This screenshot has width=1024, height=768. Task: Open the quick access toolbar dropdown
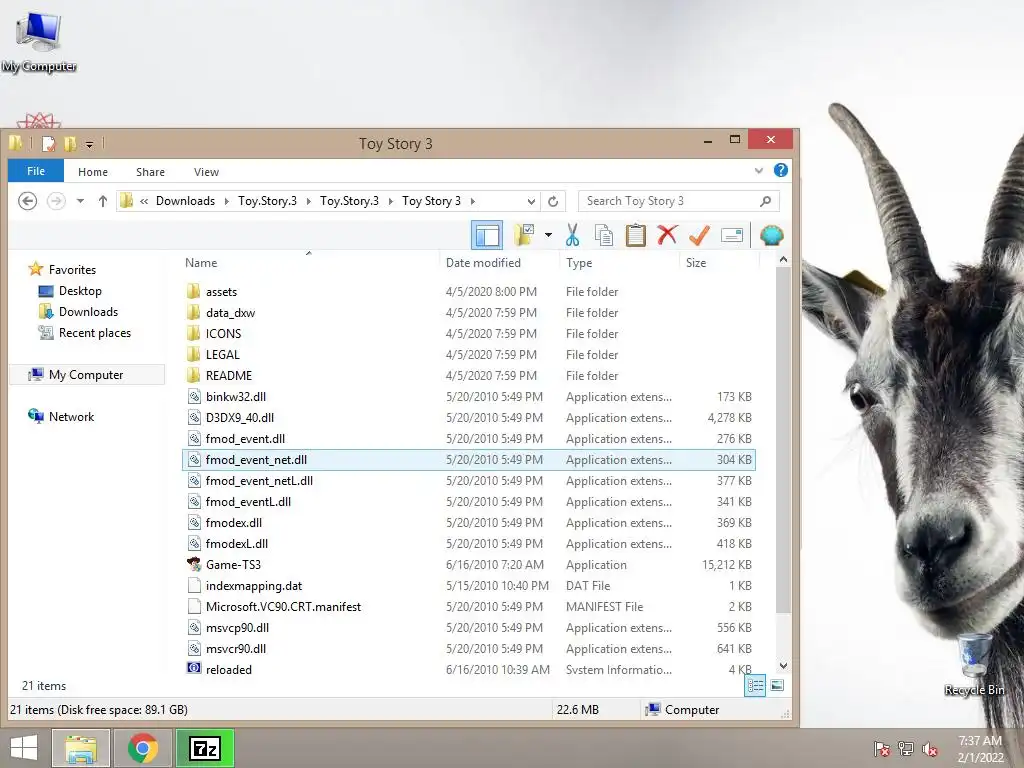pos(89,144)
